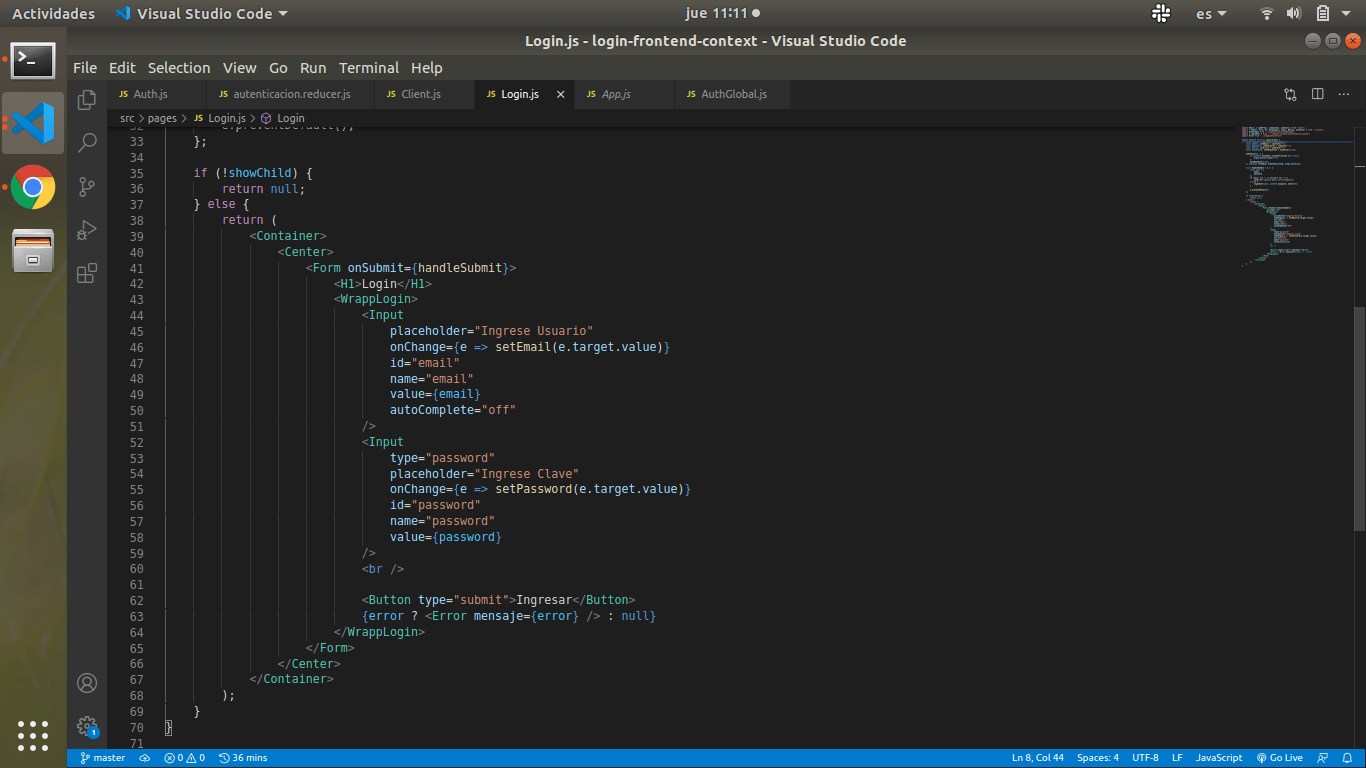Viewport: 1366px width, 768px height.
Task: Open the View menu
Action: (x=239, y=68)
